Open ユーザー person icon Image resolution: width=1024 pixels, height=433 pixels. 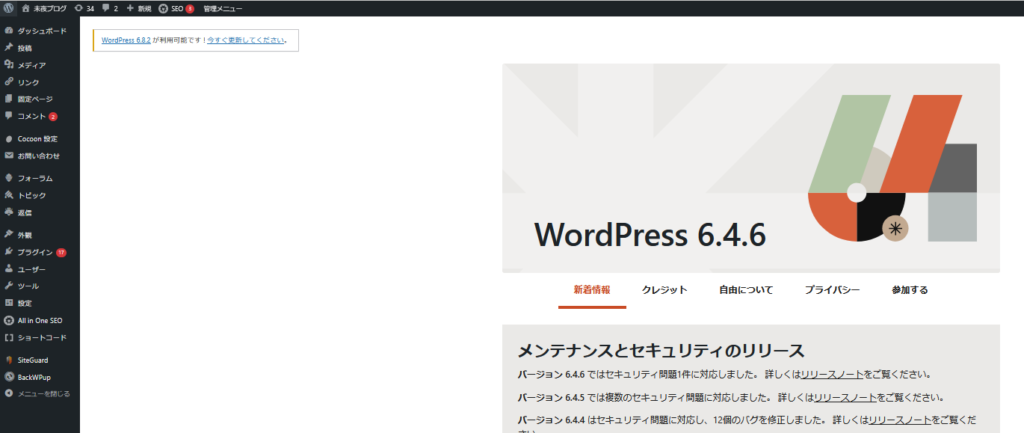pyautogui.click(x=8, y=268)
